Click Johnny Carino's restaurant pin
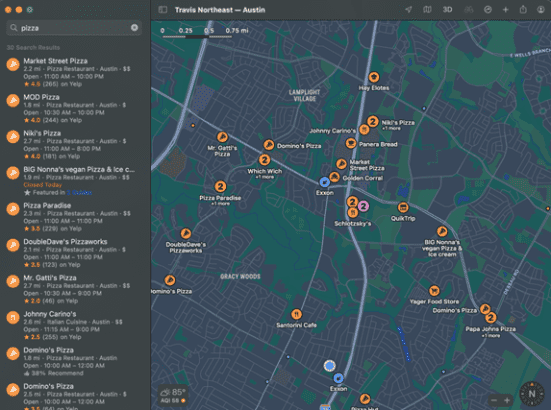Image resolution: width=551 pixels, height=410 pixels. [364, 130]
